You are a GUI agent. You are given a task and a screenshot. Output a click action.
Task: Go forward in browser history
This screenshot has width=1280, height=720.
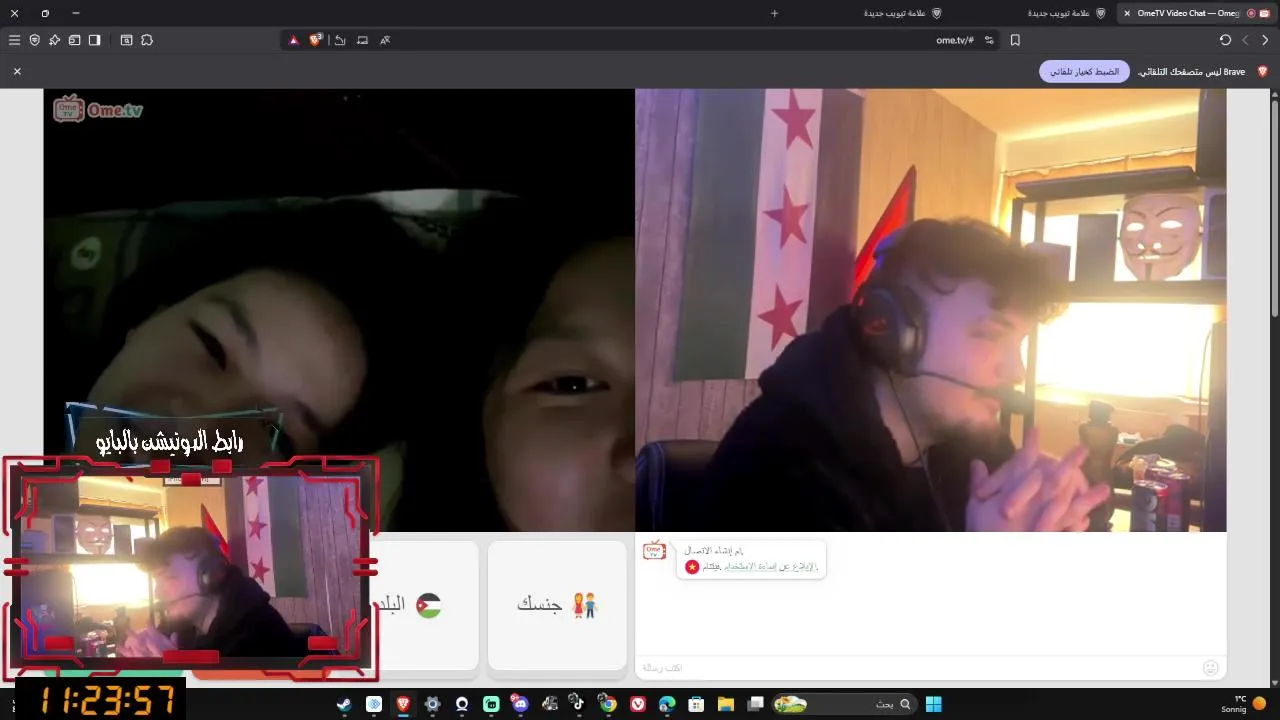[x=1245, y=40]
